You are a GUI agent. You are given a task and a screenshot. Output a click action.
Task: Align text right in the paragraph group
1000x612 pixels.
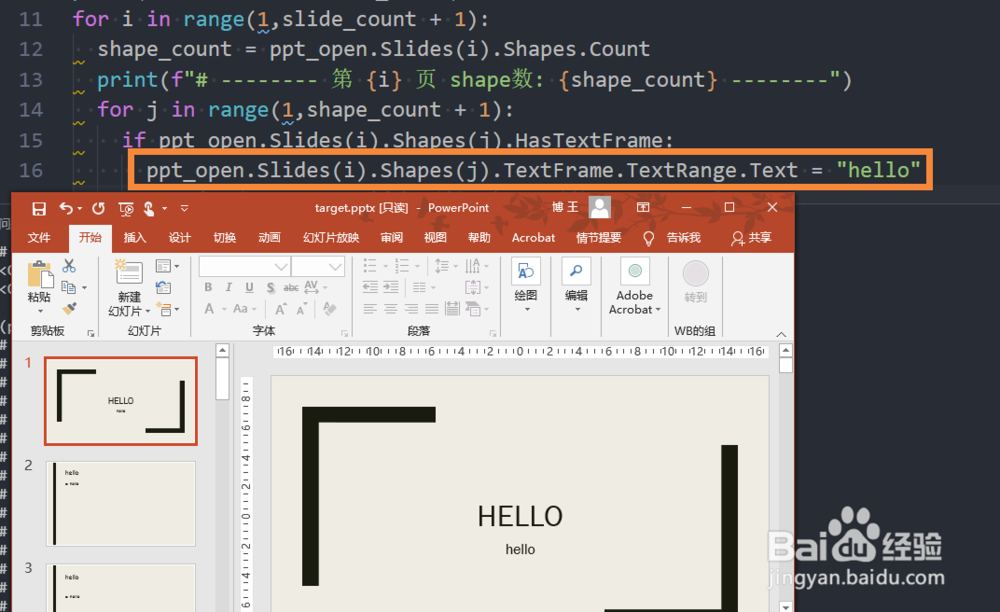click(x=411, y=309)
